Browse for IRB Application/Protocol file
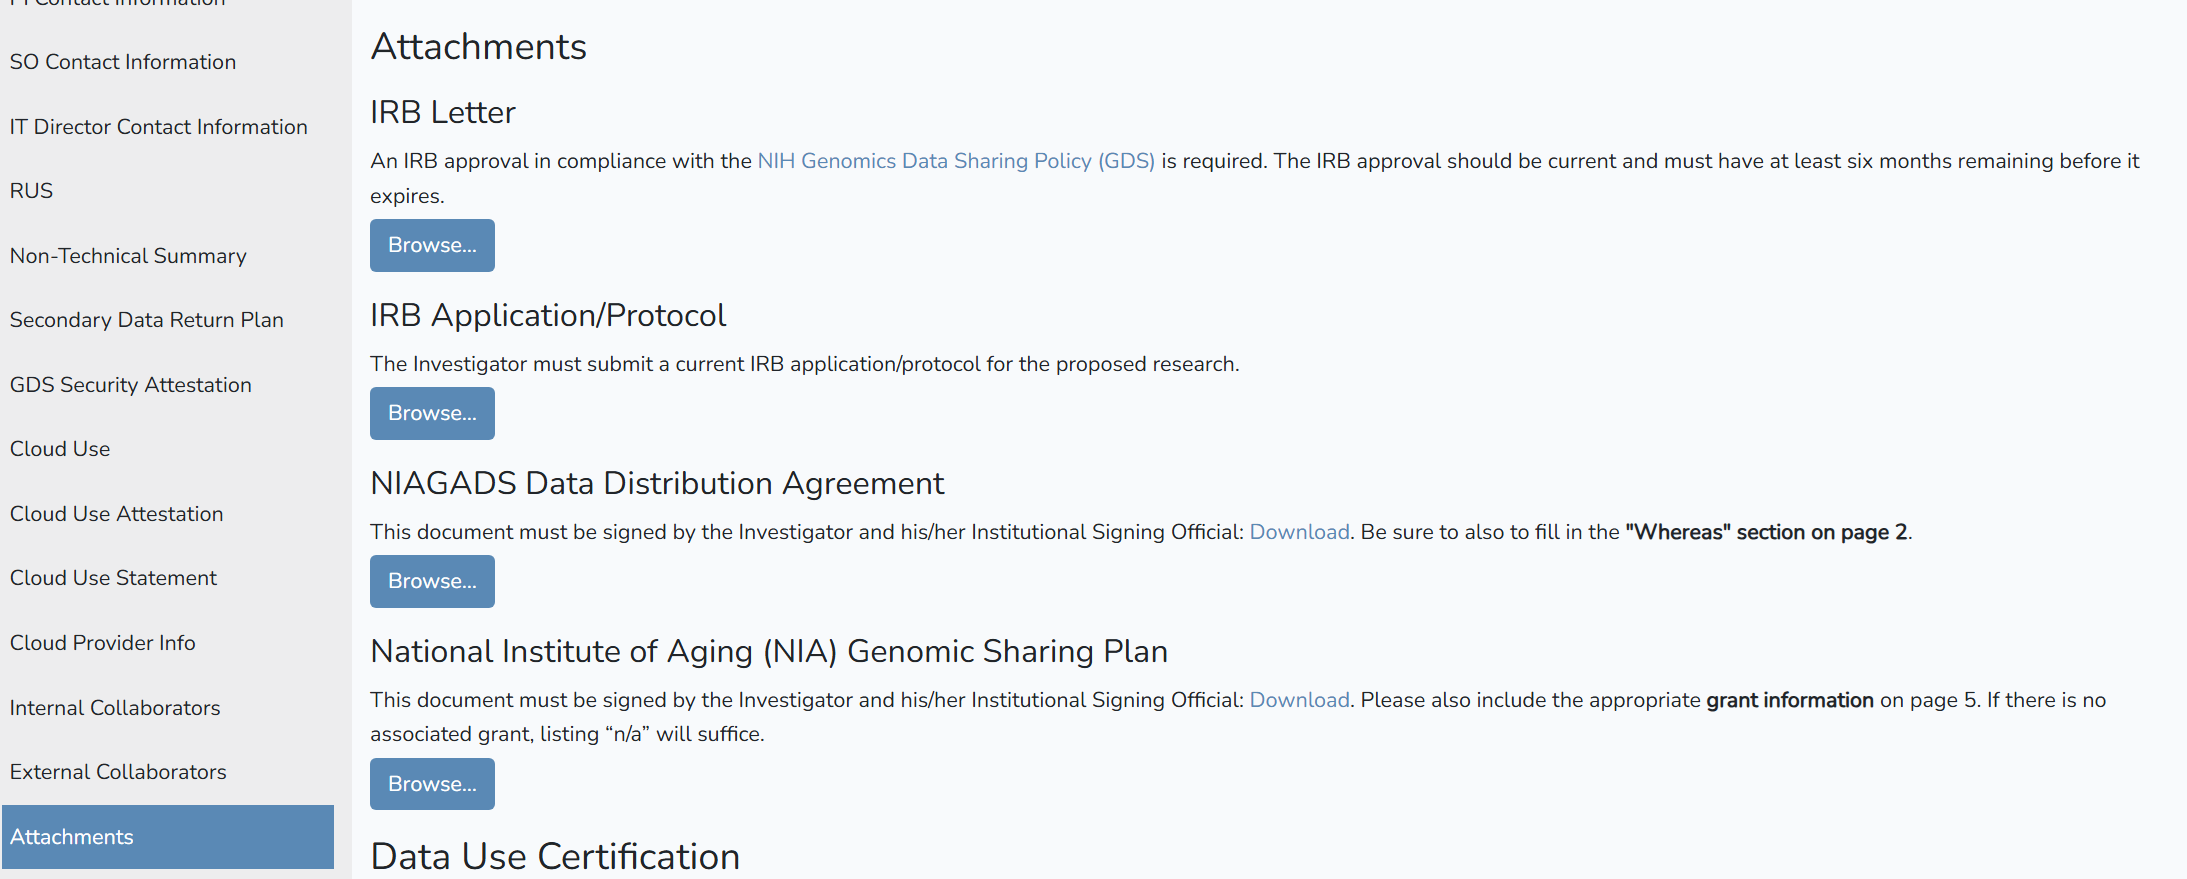This screenshot has width=2187, height=879. point(432,413)
